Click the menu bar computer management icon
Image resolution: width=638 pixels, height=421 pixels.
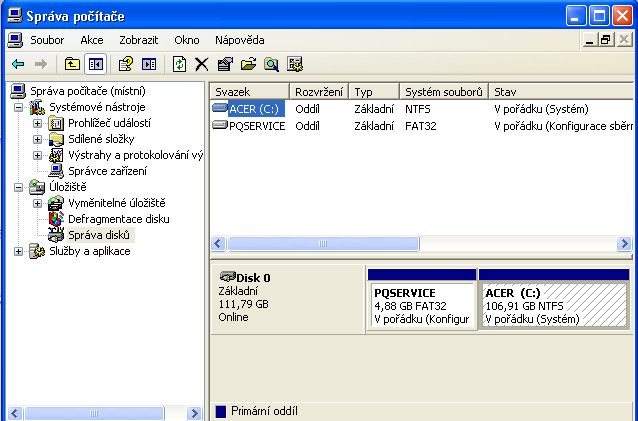(x=15, y=40)
